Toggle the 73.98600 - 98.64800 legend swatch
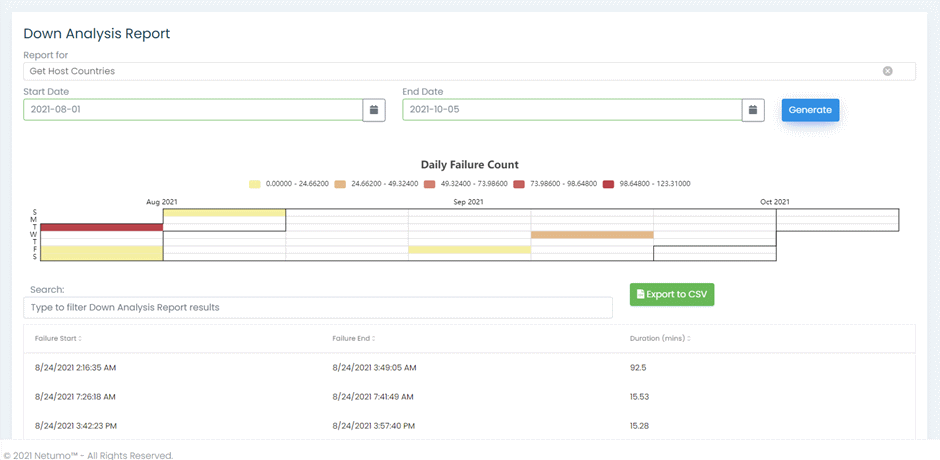This screenshot has width=940, height=460. click(x=518, y=184)
